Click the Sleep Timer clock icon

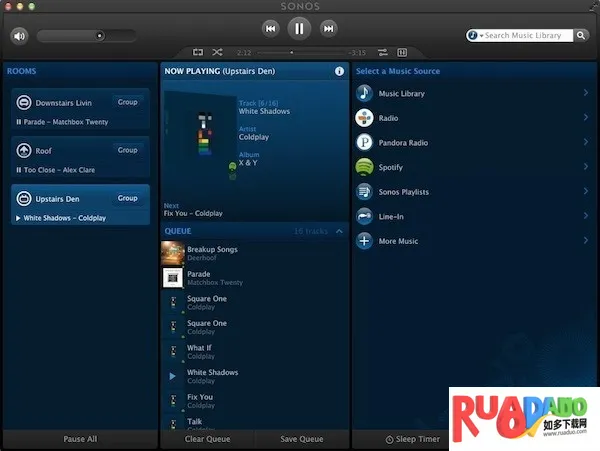(x=389, y=440)
